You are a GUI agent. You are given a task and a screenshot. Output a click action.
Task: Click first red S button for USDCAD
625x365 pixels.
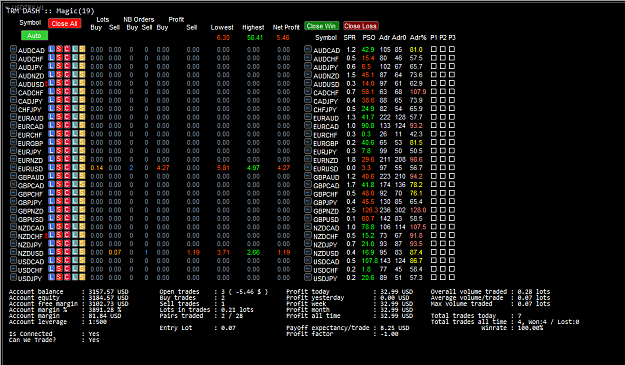[59, 260]
